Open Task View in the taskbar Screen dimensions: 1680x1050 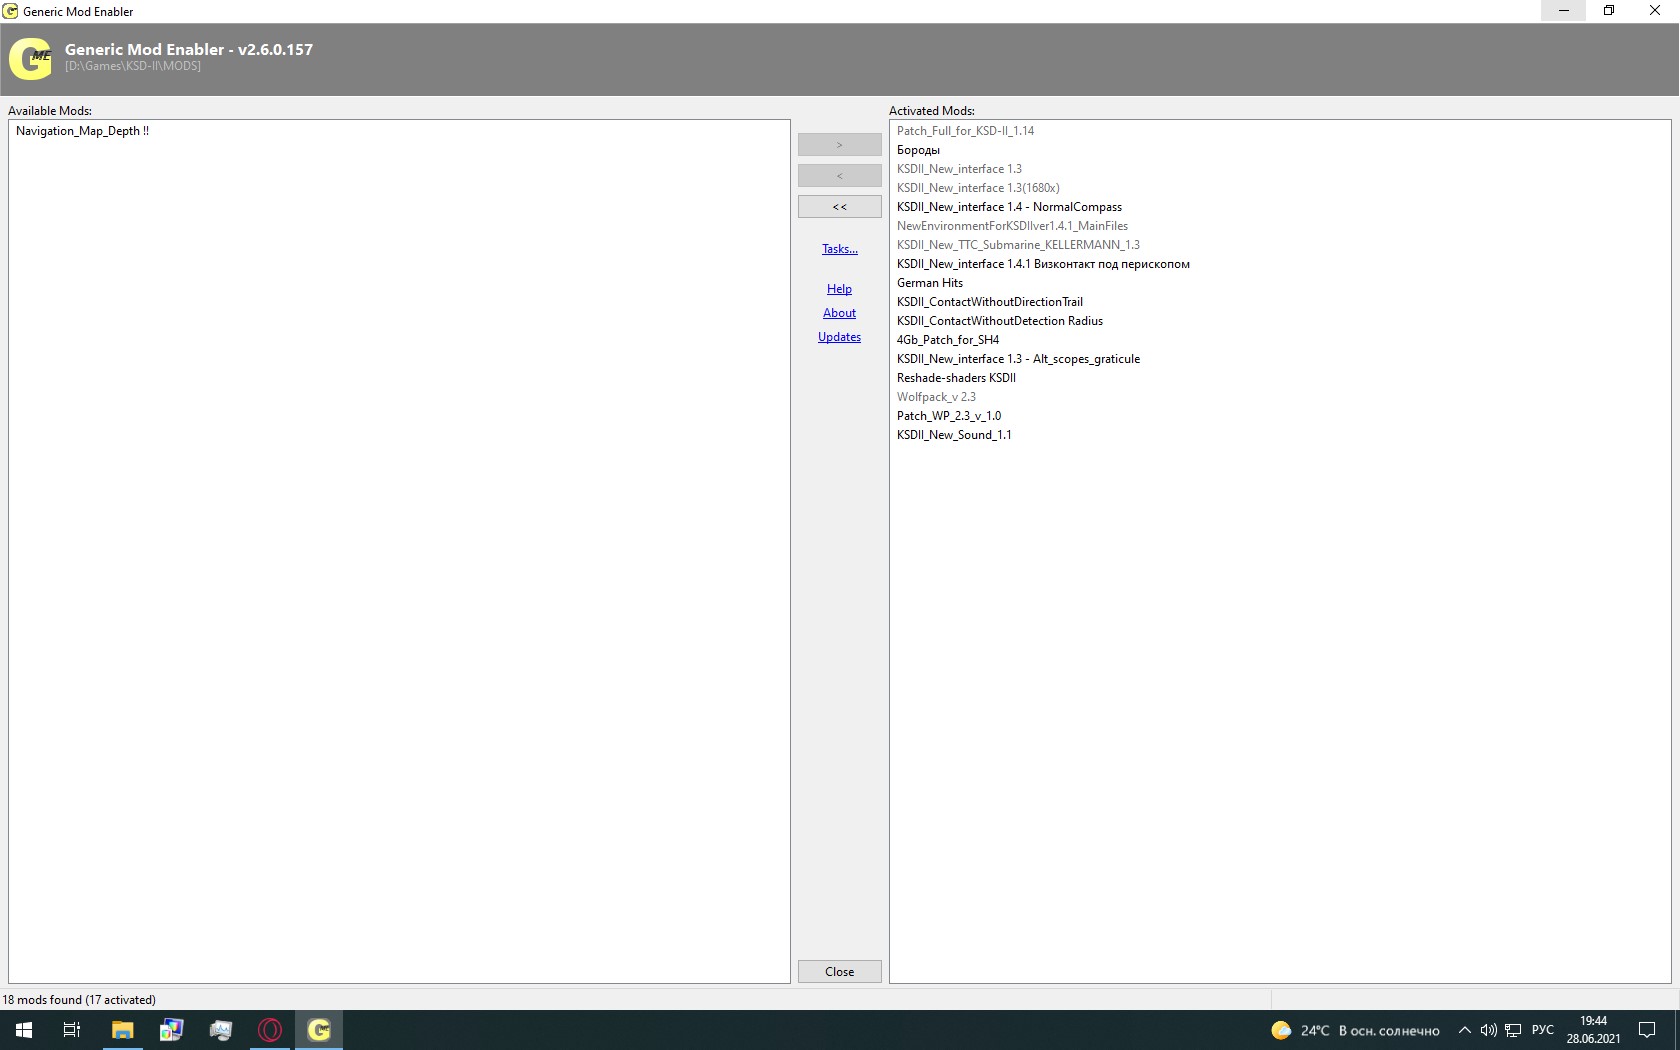(72, 1030)
